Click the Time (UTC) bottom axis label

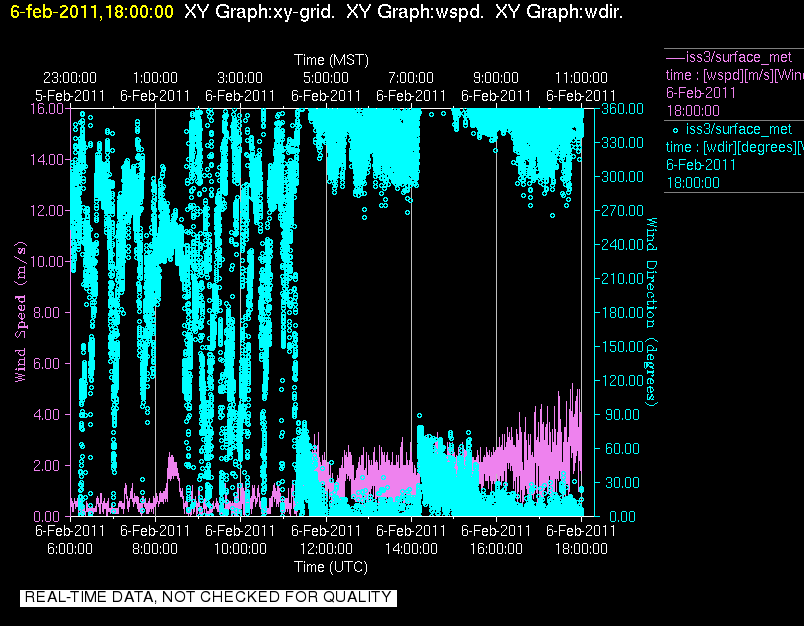coord(331,567)
